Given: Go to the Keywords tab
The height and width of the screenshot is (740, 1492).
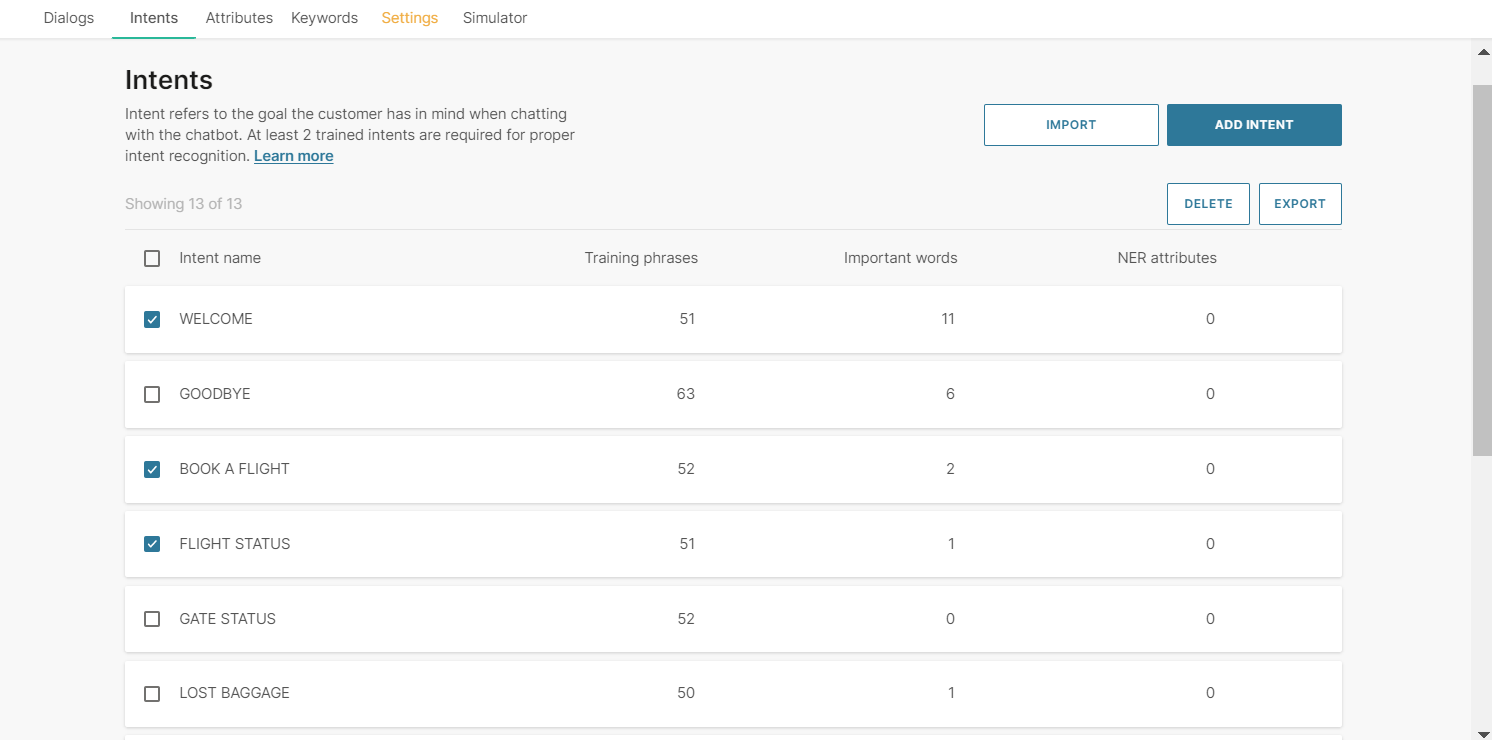Looking at the screenshot, I should (x=324, y=18).
